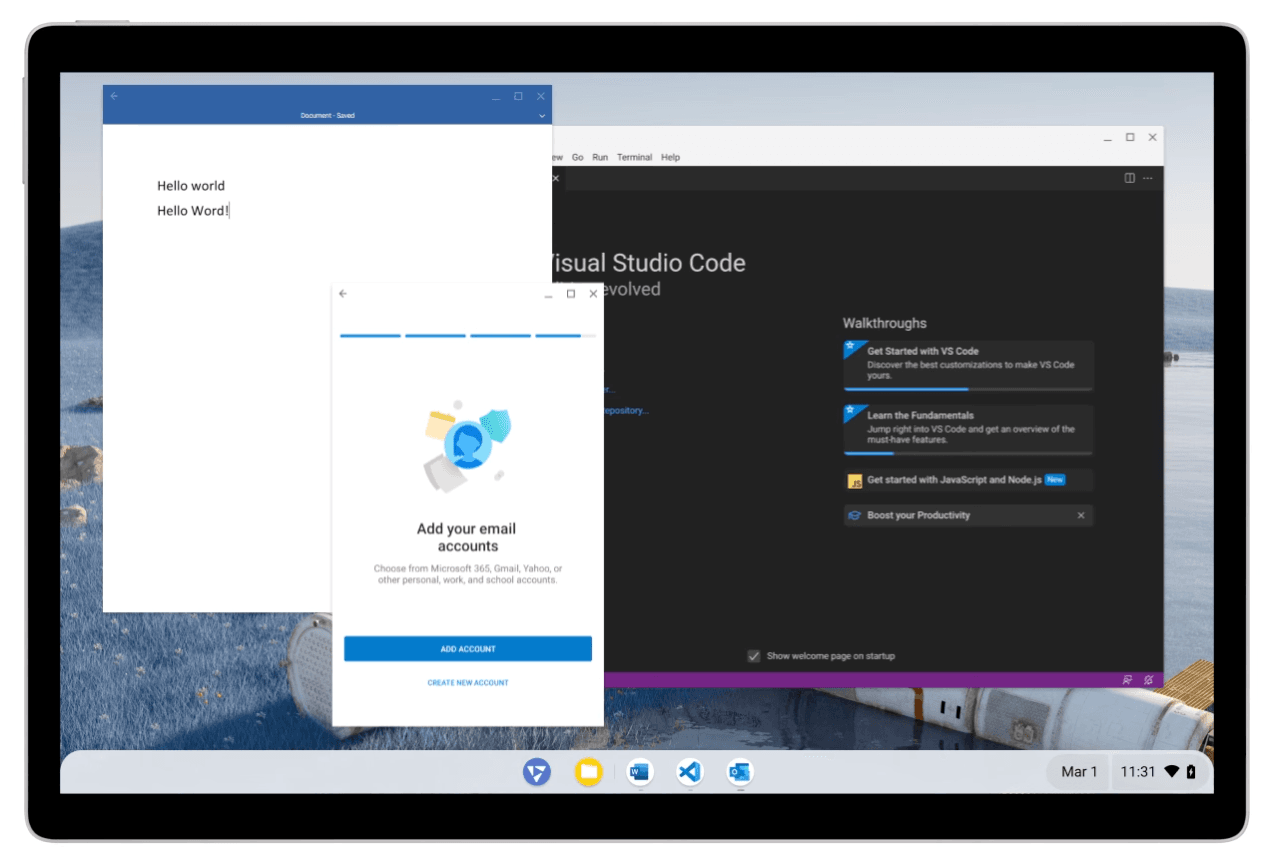Open VS Code editor More Actions menu

[x=1147, y=179]
